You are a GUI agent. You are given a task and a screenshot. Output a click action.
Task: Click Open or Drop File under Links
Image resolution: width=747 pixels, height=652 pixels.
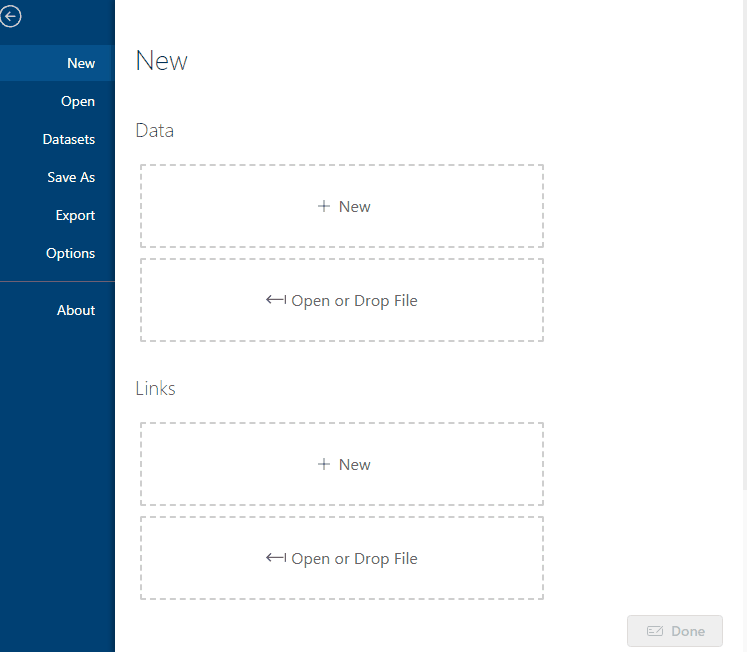click(342, 558)
